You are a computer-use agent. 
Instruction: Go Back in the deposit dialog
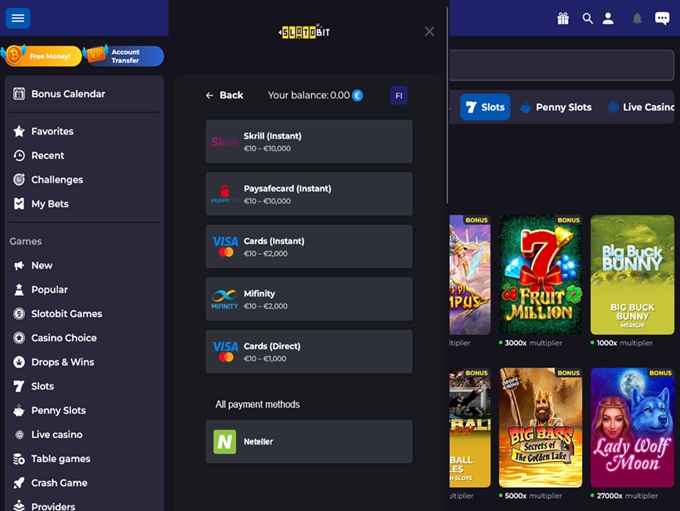(x=224, y=95)
